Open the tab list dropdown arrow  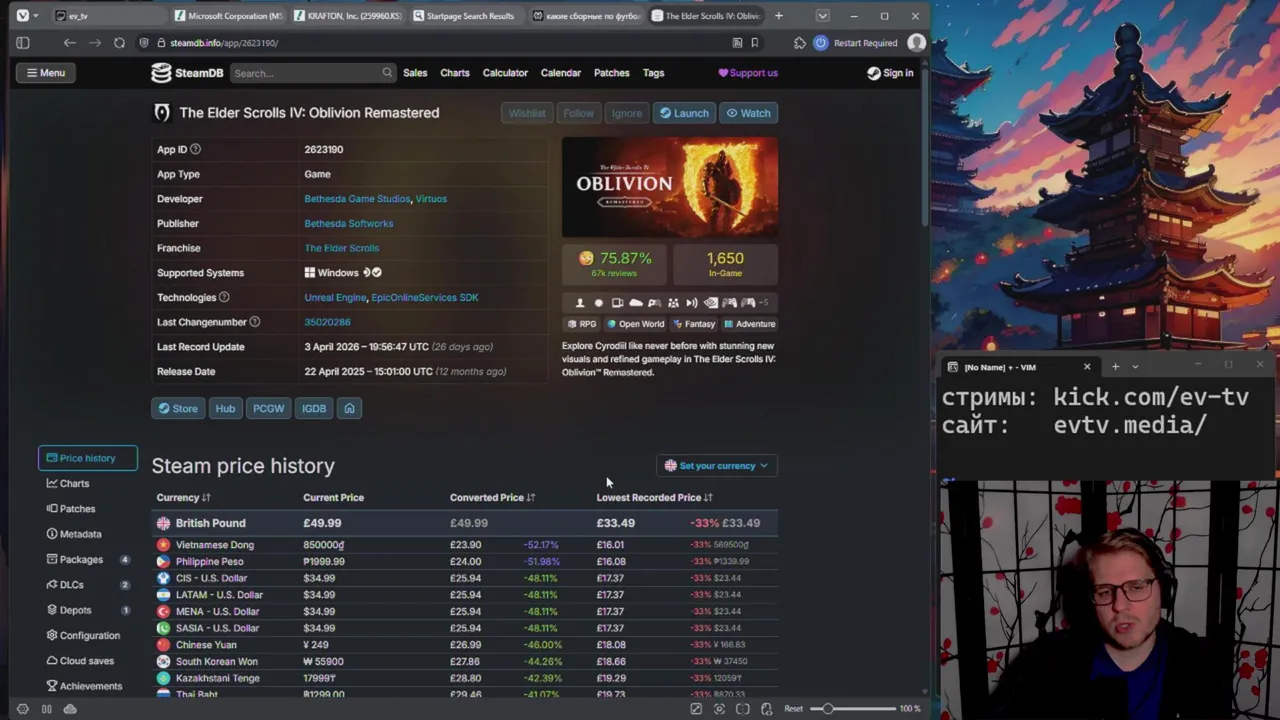[822, 16]
